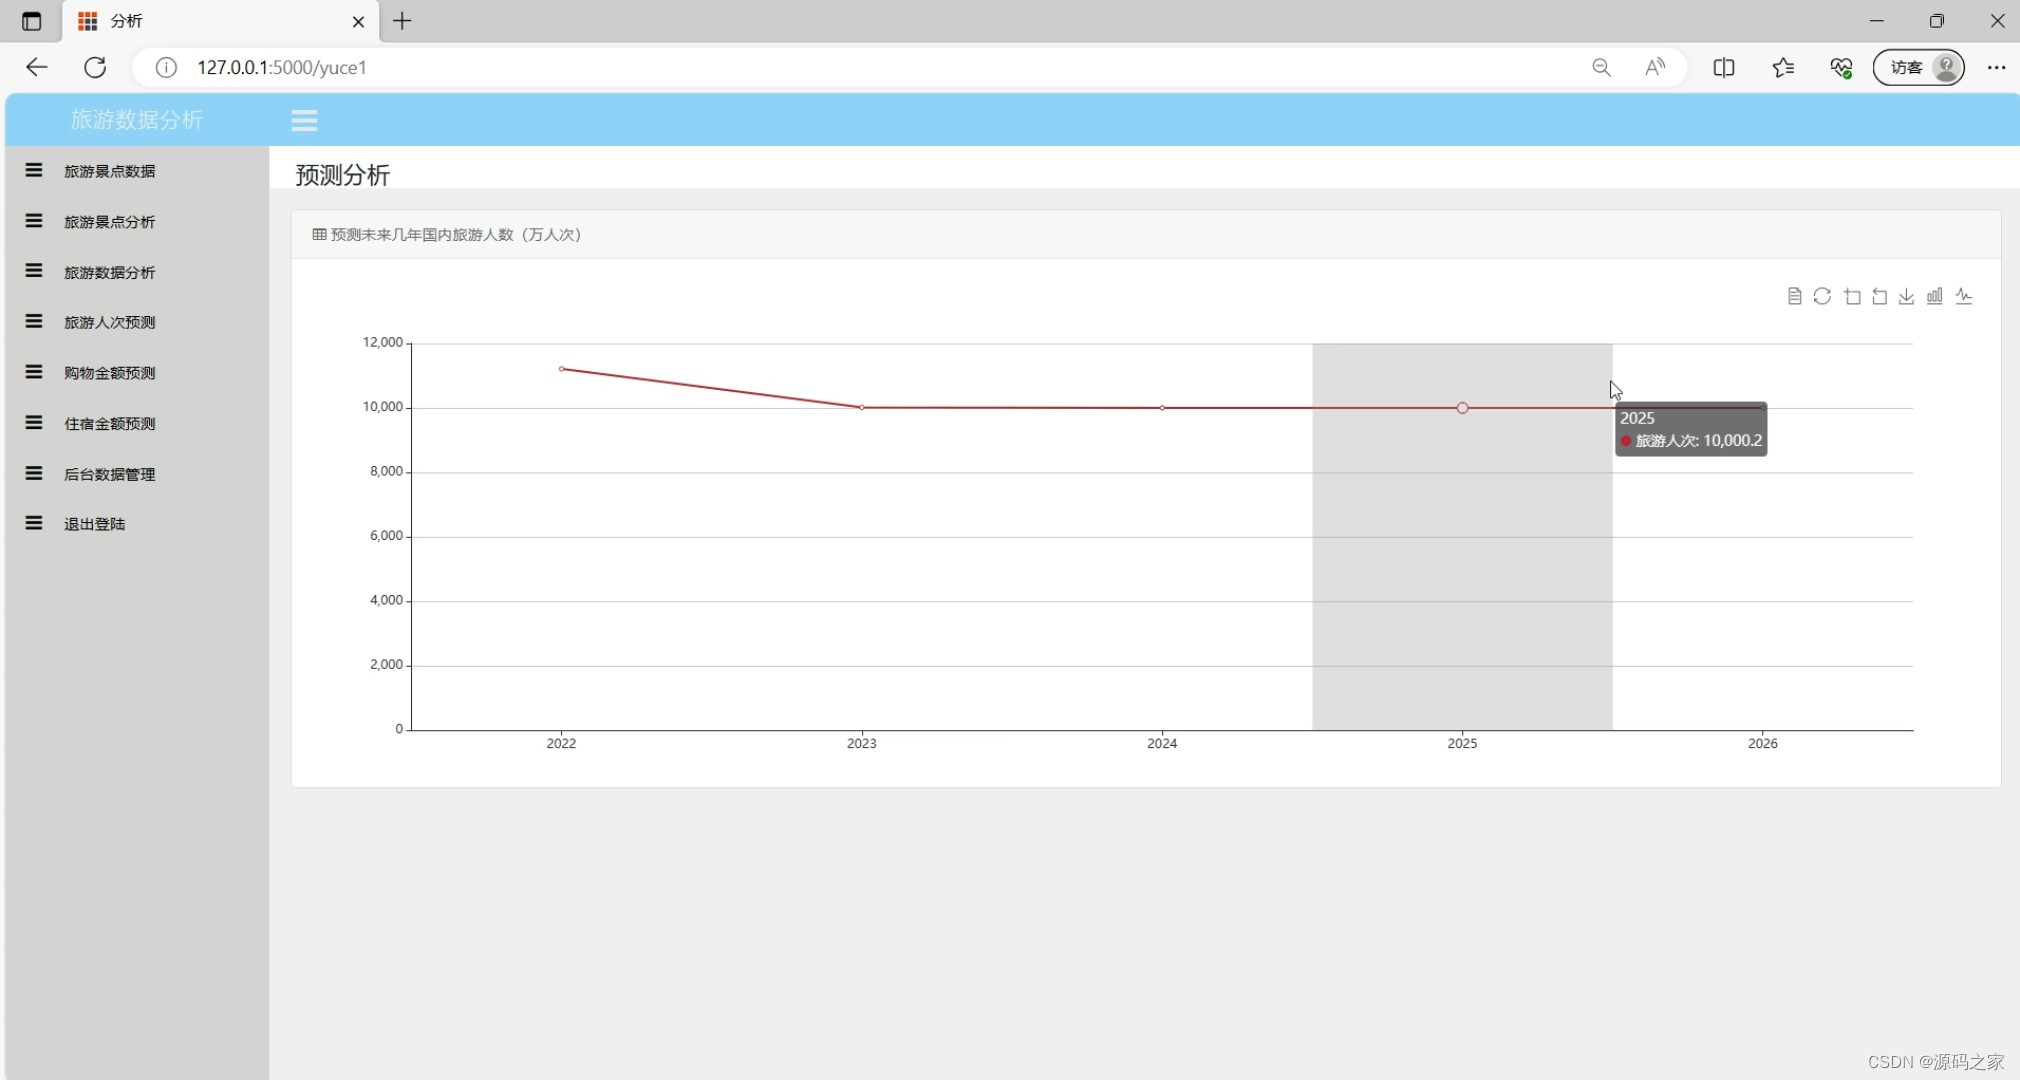
Task: Open browser favorites star icon
Action: tap(1782, 67)
